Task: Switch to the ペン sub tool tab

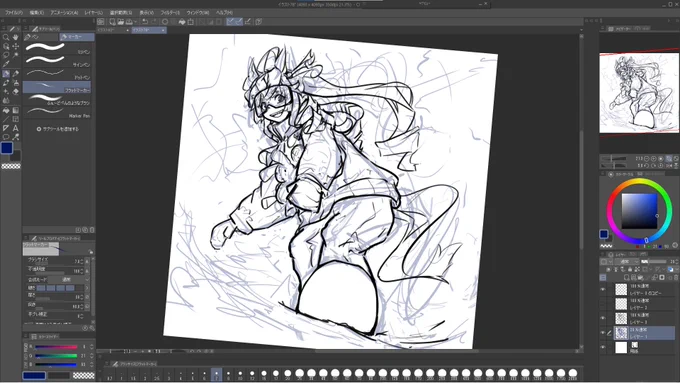Action: tap(41, 37)
